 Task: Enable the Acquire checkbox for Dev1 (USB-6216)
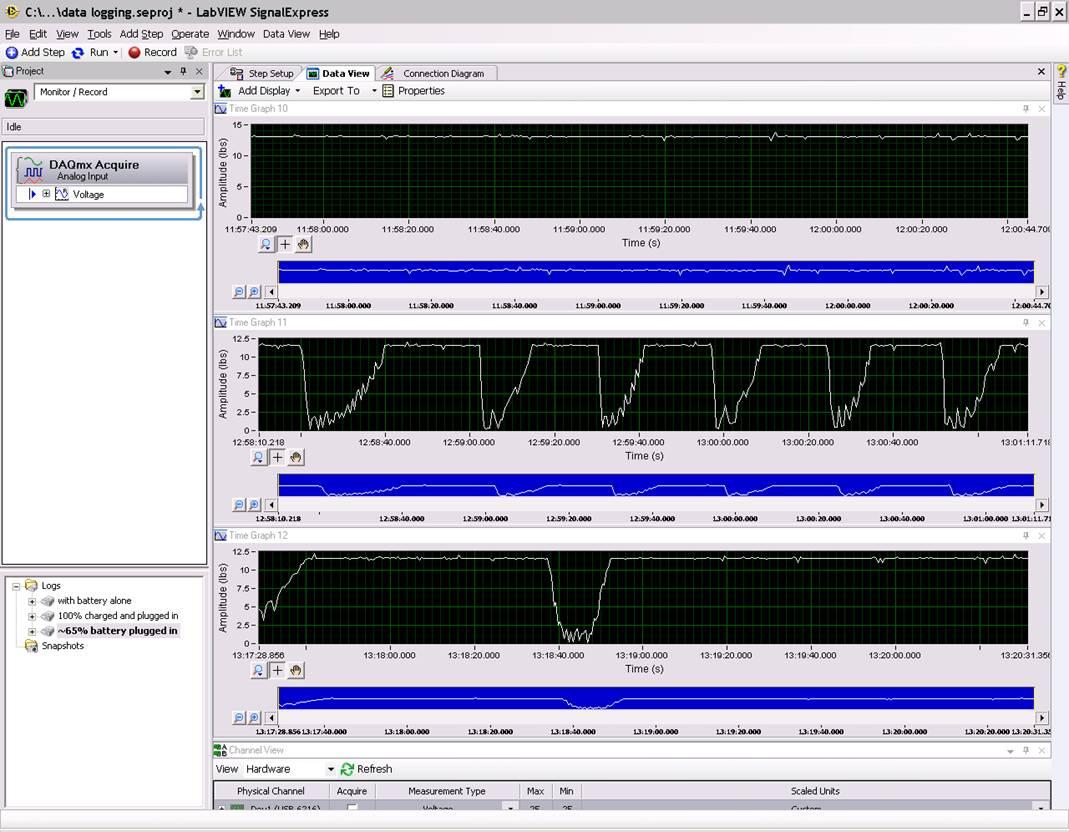point(351,808)
